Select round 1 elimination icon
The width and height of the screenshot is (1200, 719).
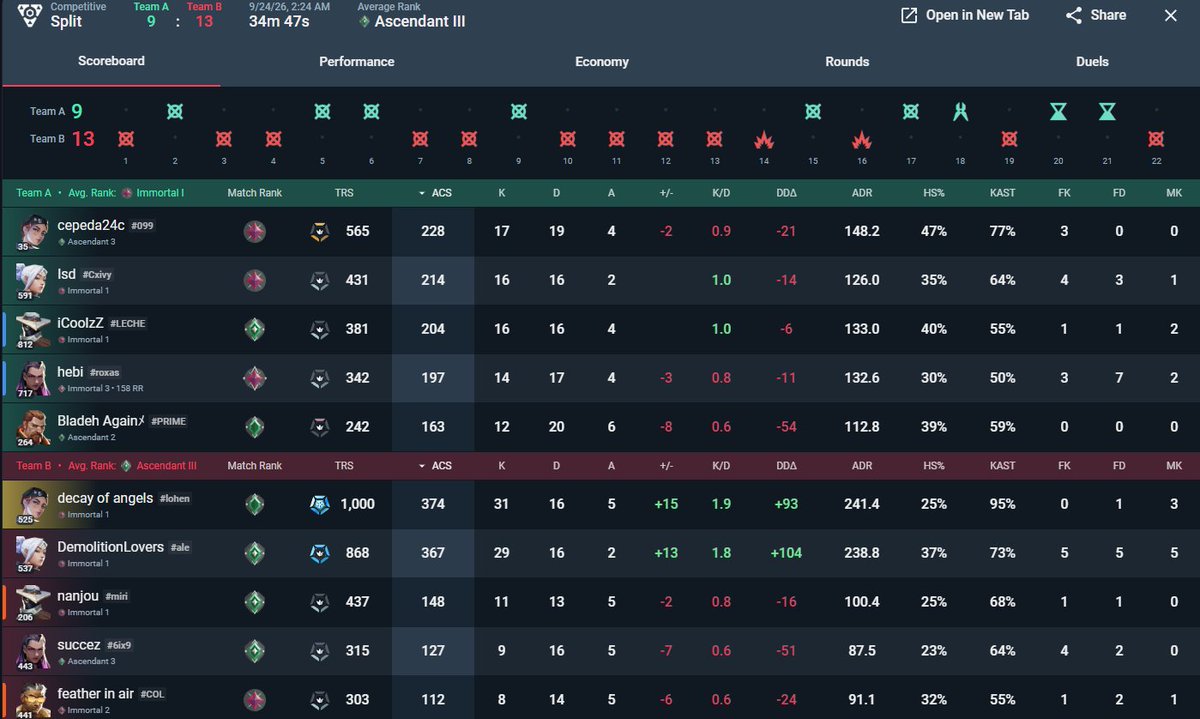click(x=126, y=139)
